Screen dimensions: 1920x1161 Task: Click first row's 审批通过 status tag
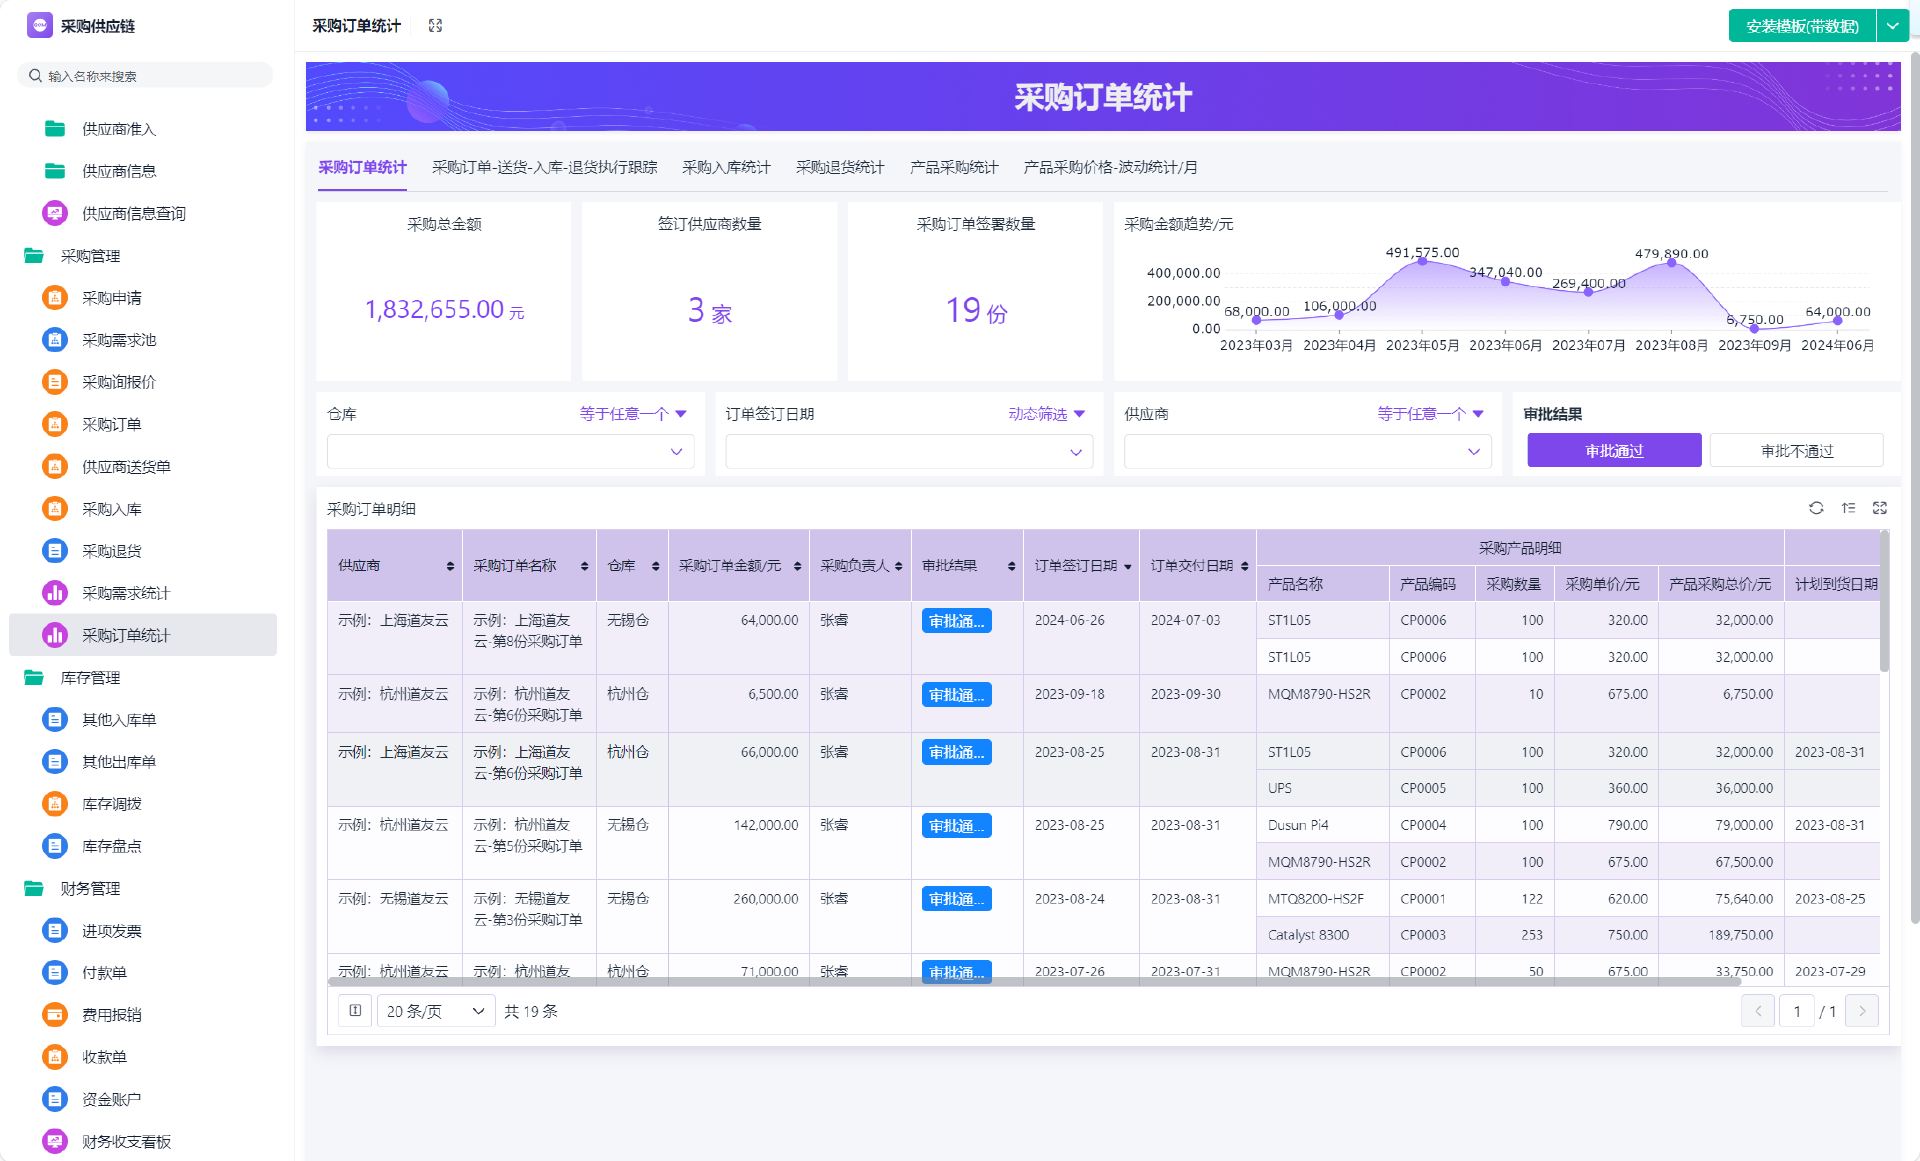956,621
